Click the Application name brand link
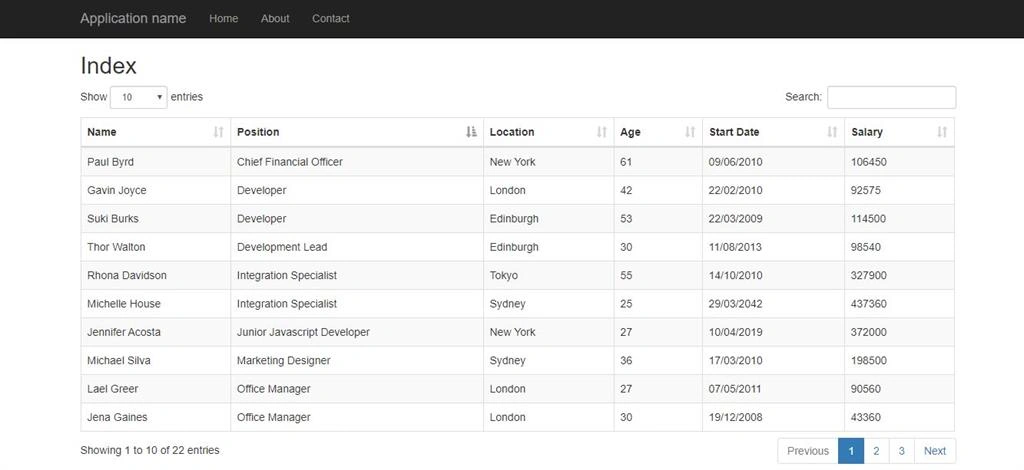 (x=133, y=19)
